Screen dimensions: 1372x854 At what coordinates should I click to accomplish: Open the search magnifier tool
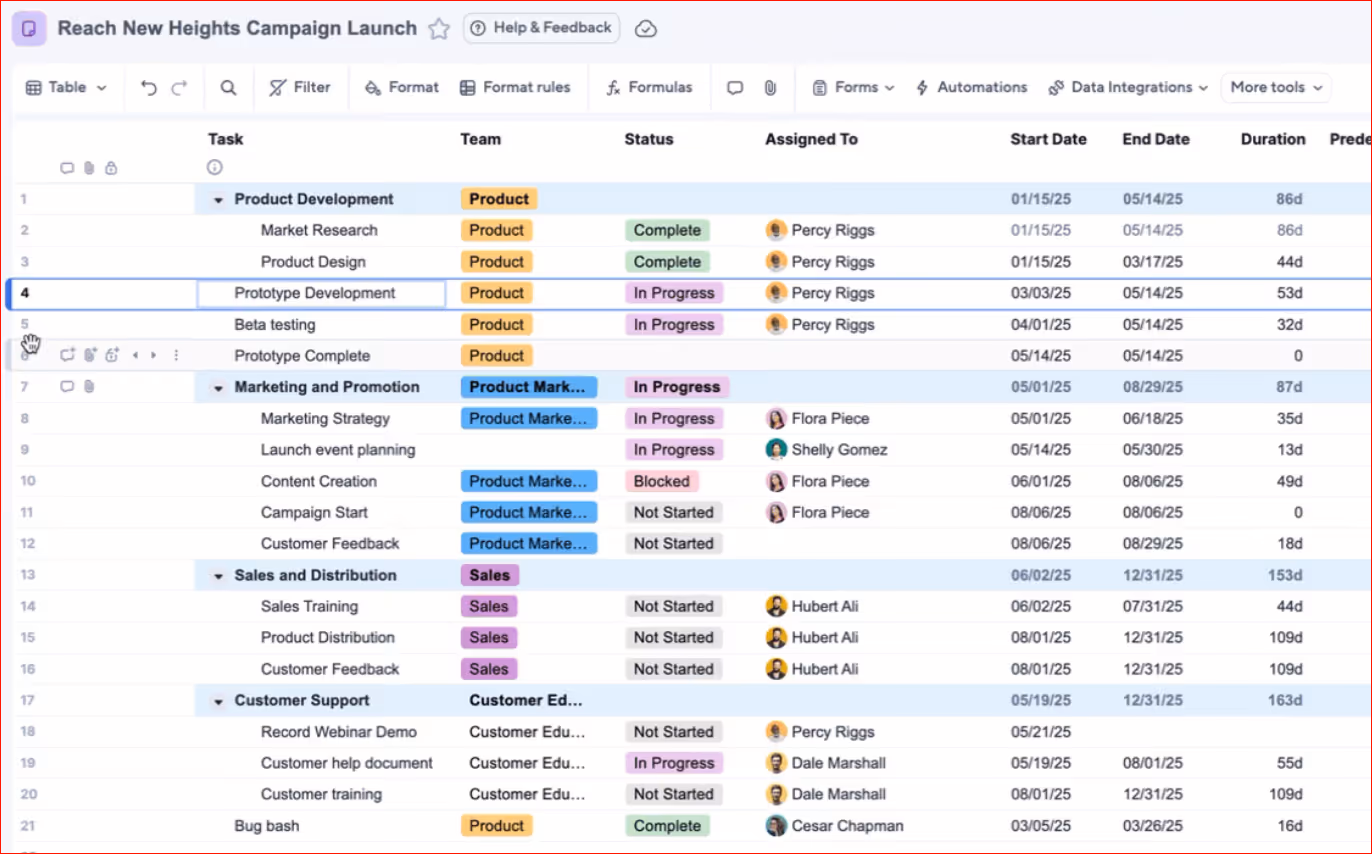pos(229,88)
